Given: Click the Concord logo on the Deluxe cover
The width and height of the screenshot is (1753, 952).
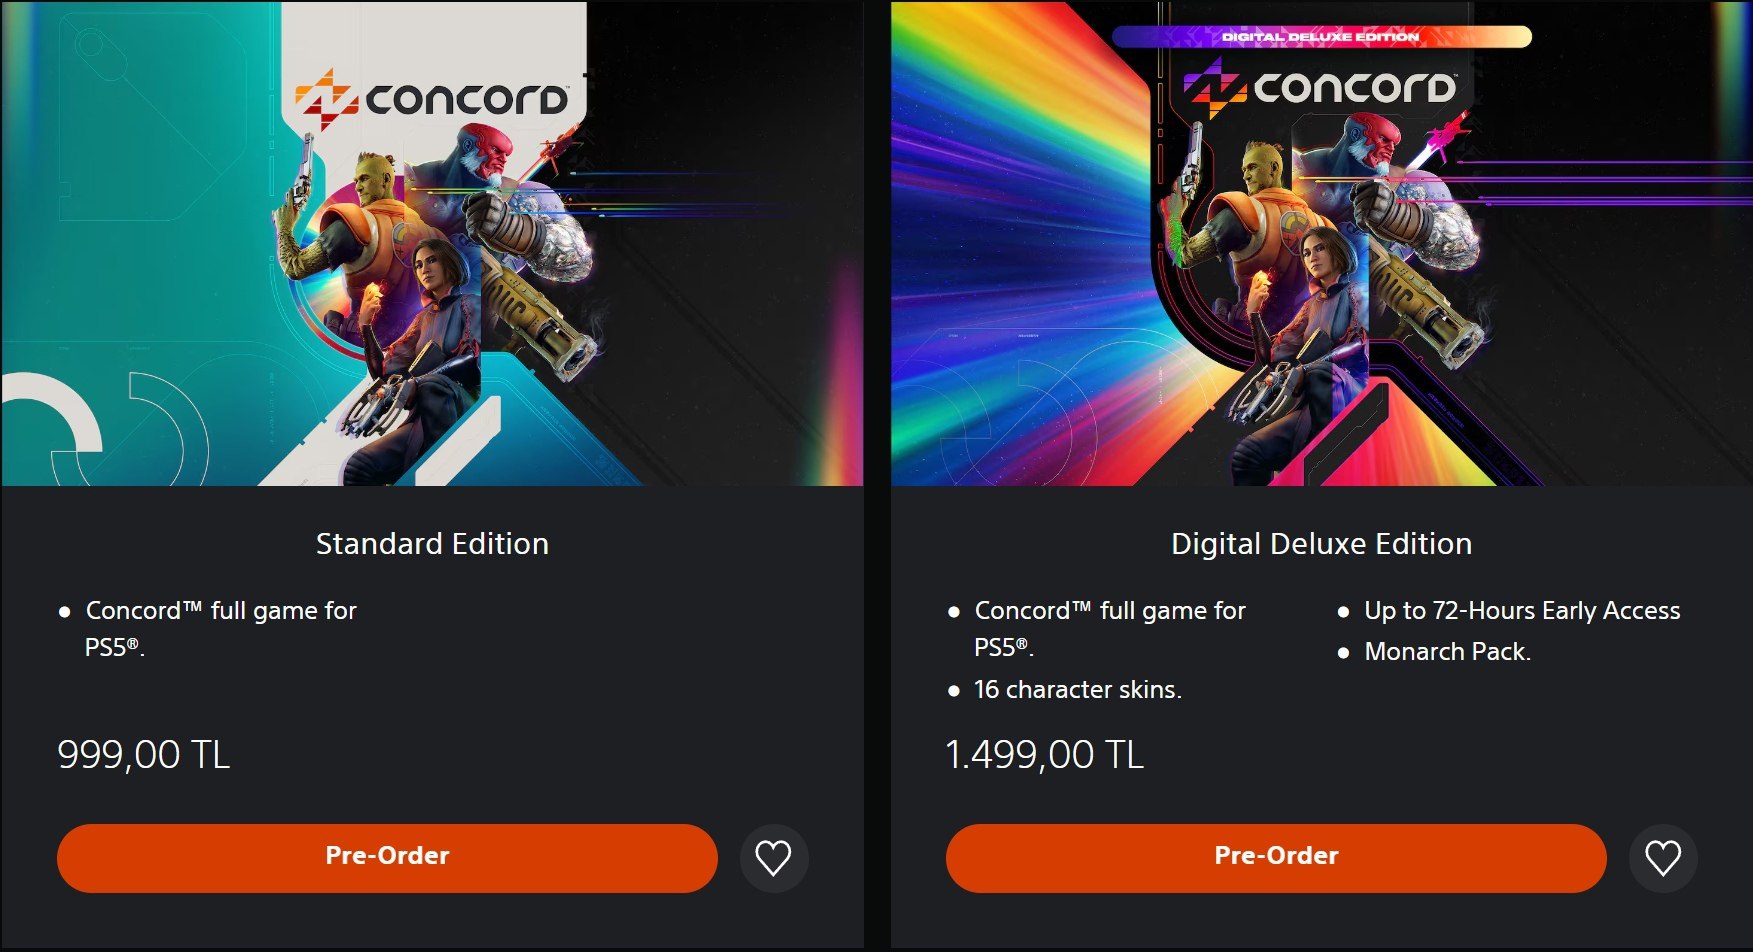Looking at the screenshot, I should pyautogui.click(x=1320, y=88).
